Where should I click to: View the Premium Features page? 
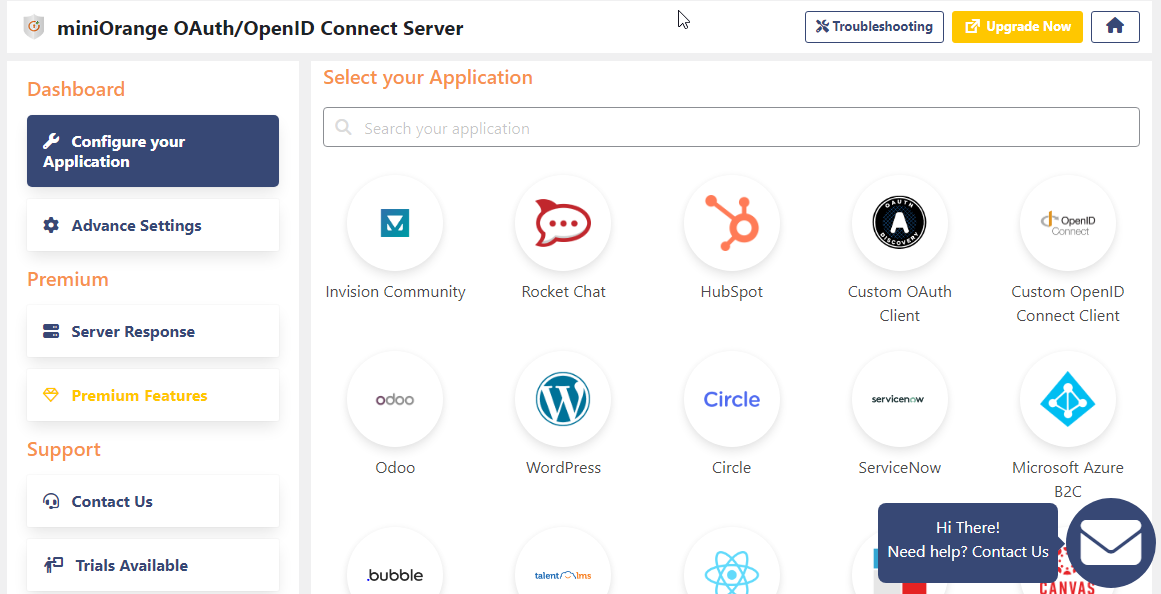pyautogui.click(x=152, y=395)
